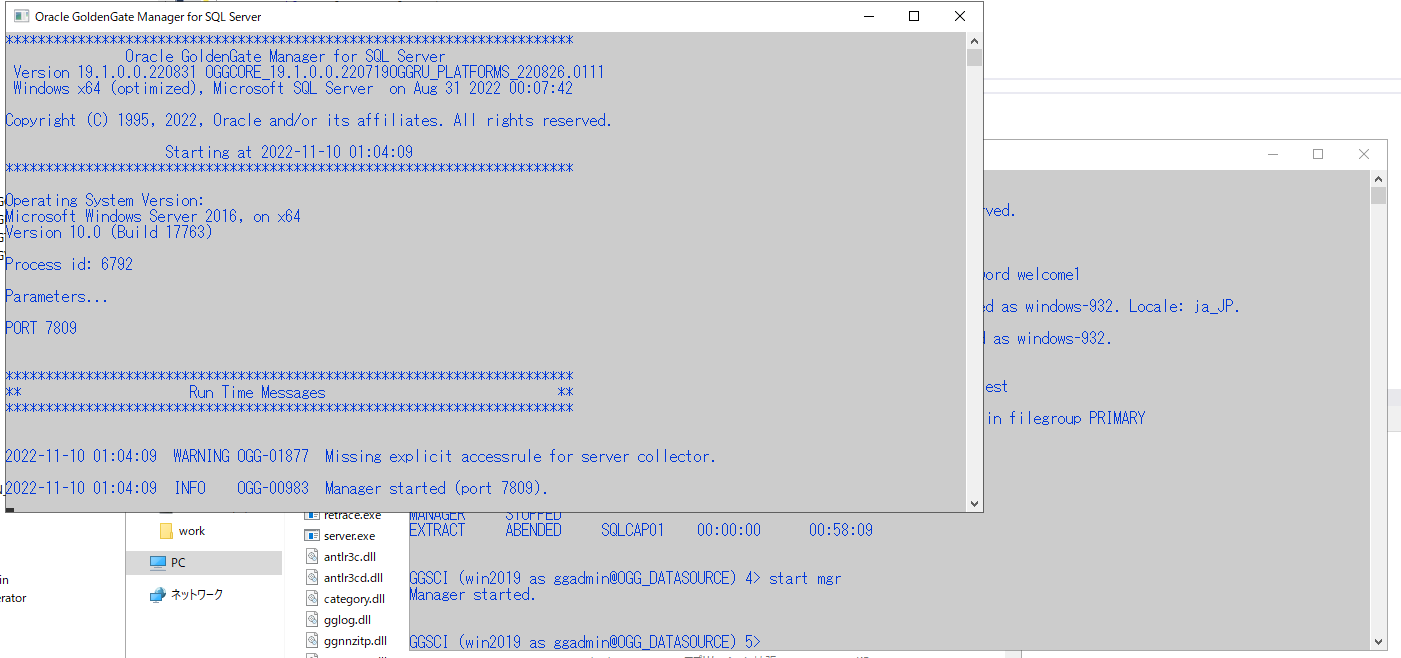This screenshot has height=658, width=1401.
Task: Select the antlr3cd.dll file icon
Action: coord(312,578)
